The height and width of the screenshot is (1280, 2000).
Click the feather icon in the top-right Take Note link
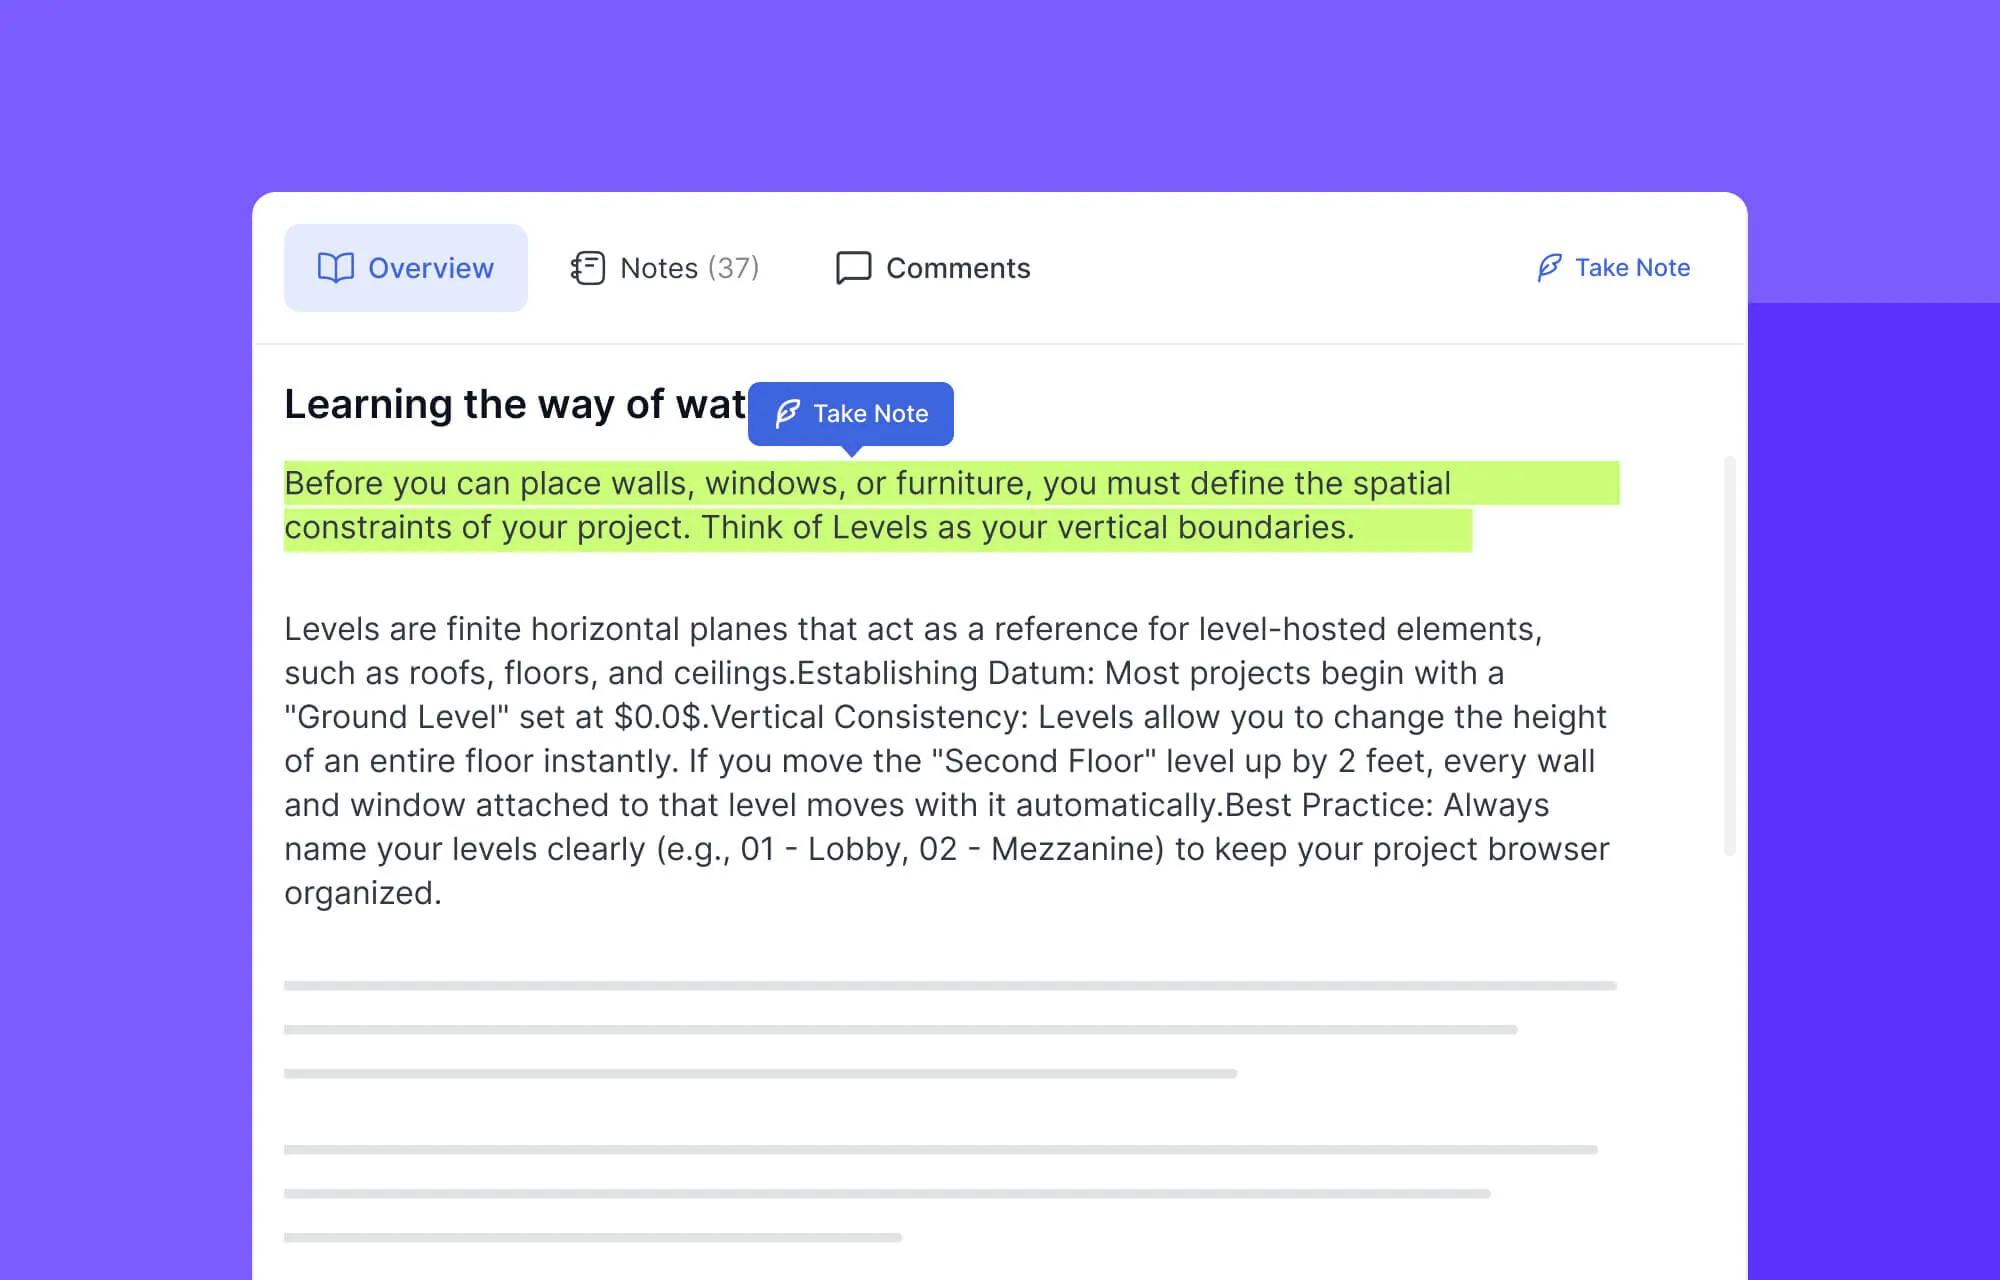[x=1549, y=268]
